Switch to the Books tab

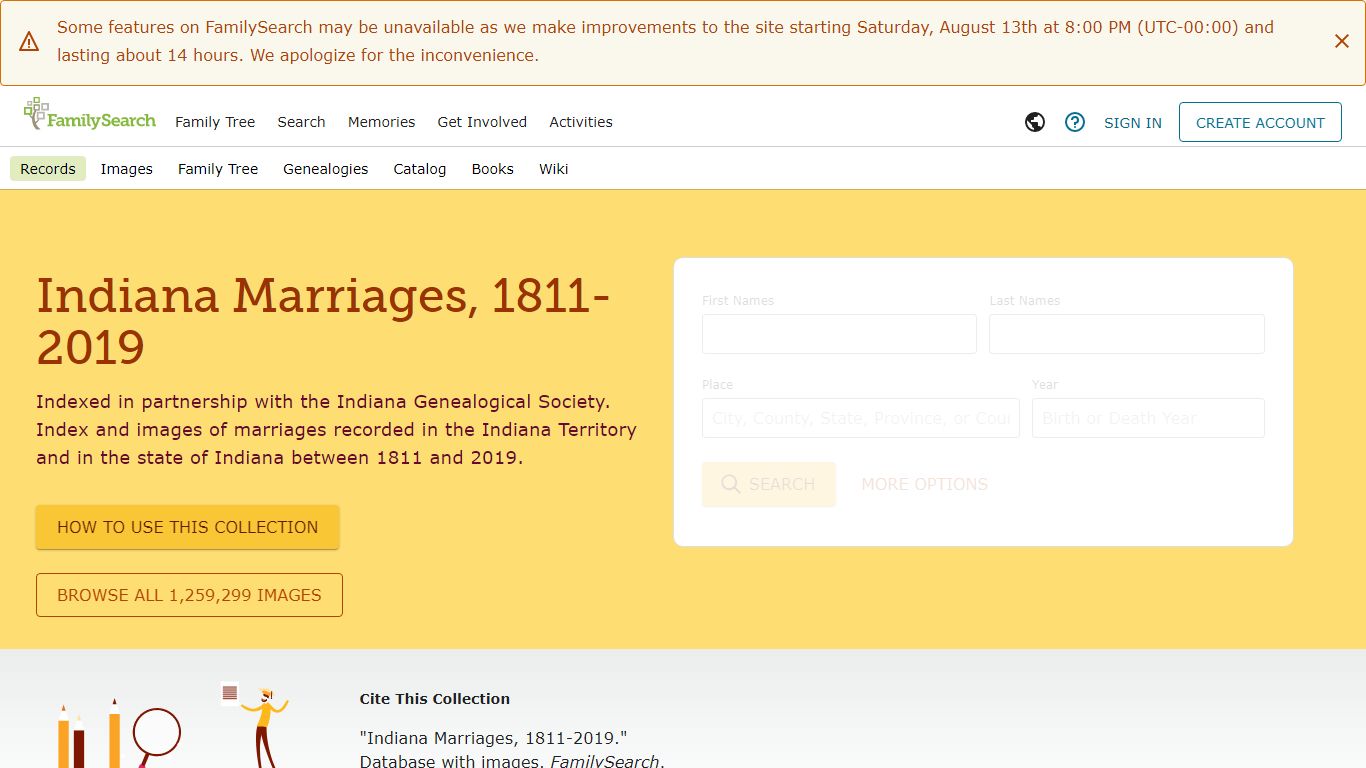[493, 169]
